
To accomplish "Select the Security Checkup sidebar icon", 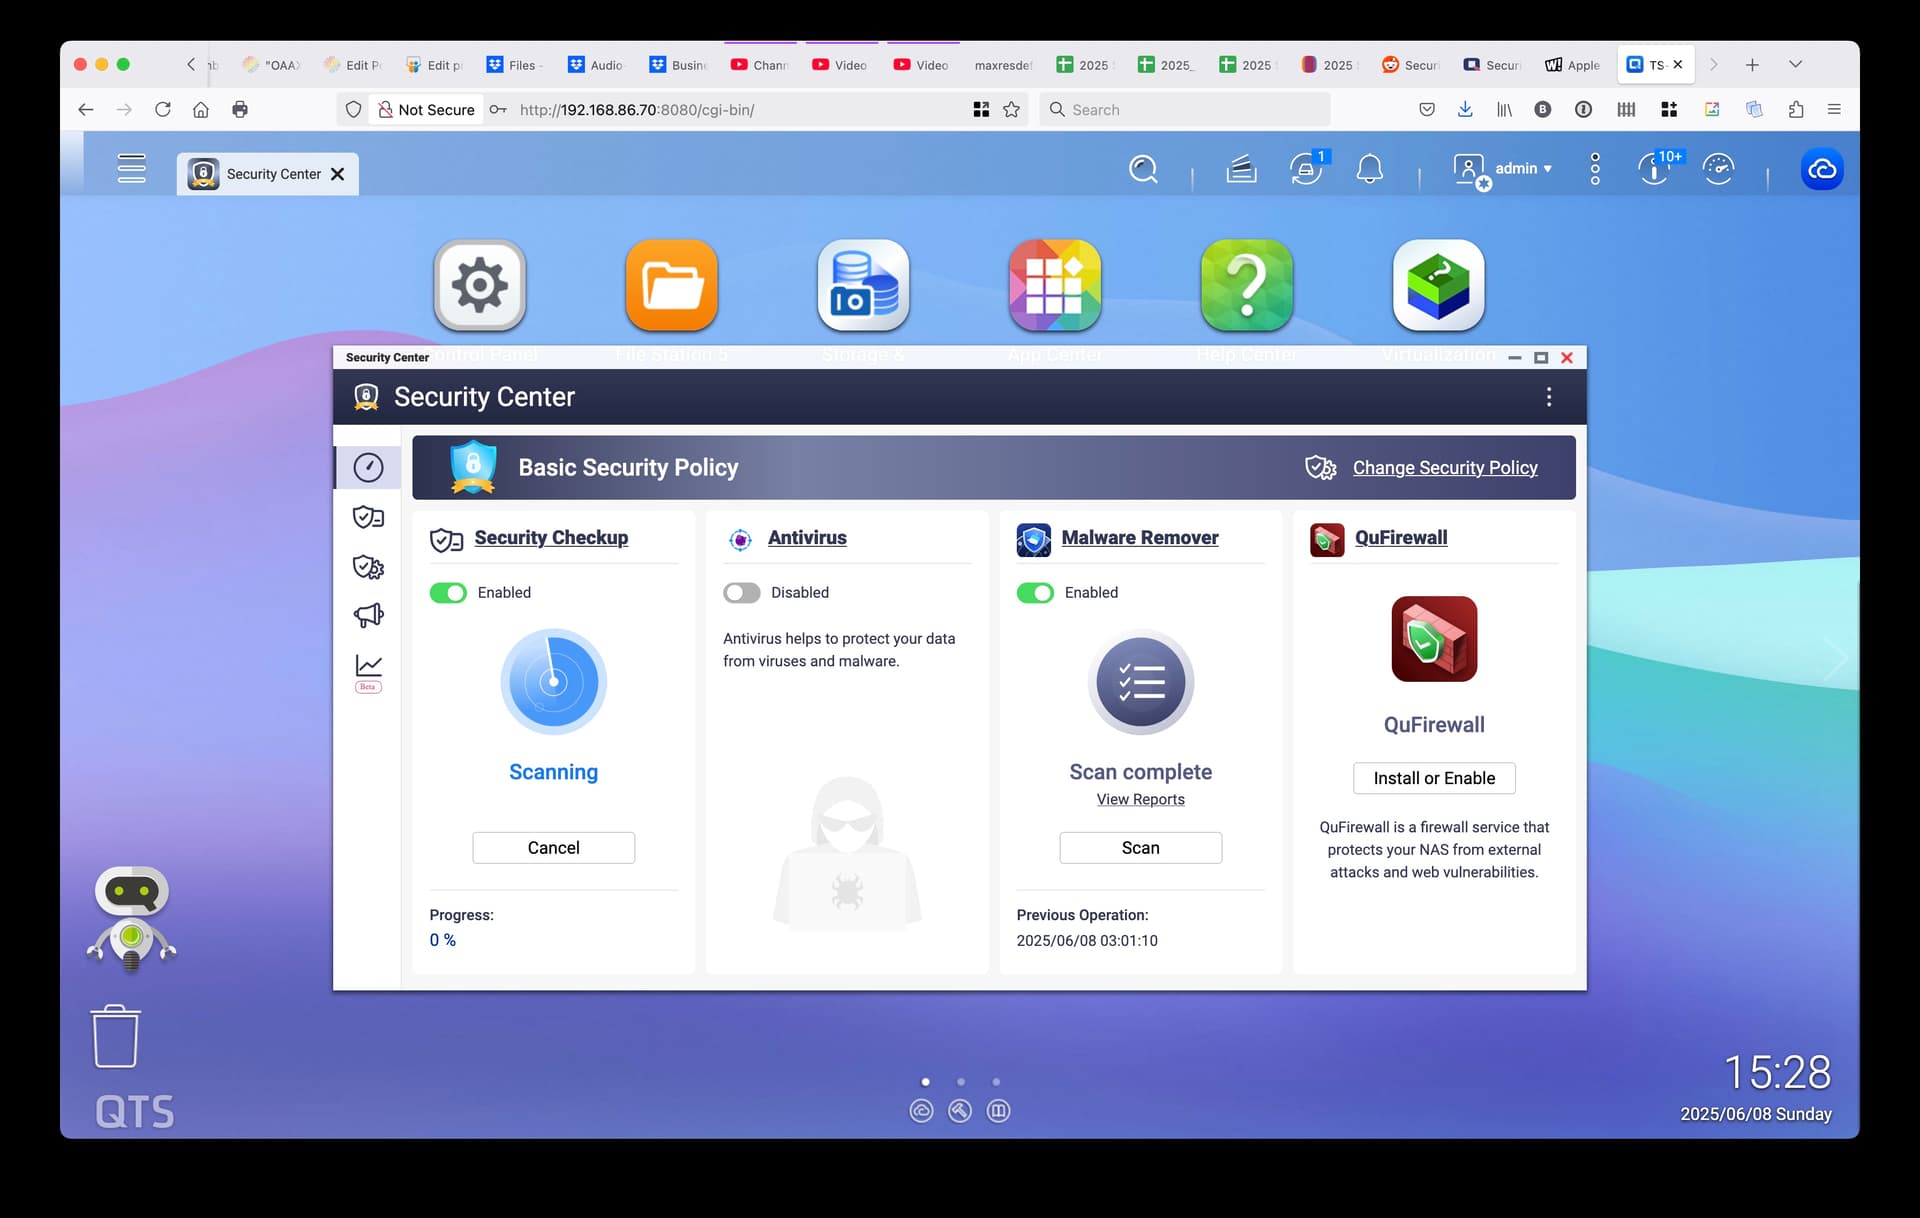I will pyautogui.click(x=368, y=517).
